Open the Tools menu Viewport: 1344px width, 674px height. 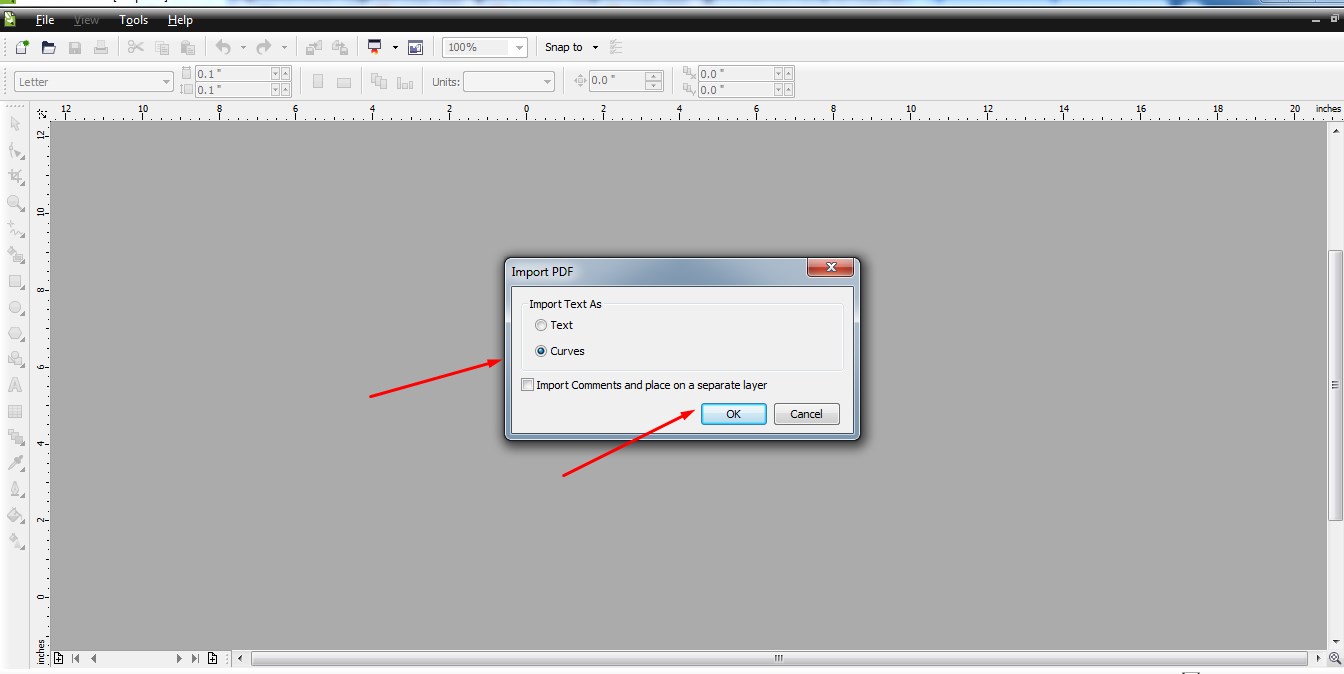(133, 20)
